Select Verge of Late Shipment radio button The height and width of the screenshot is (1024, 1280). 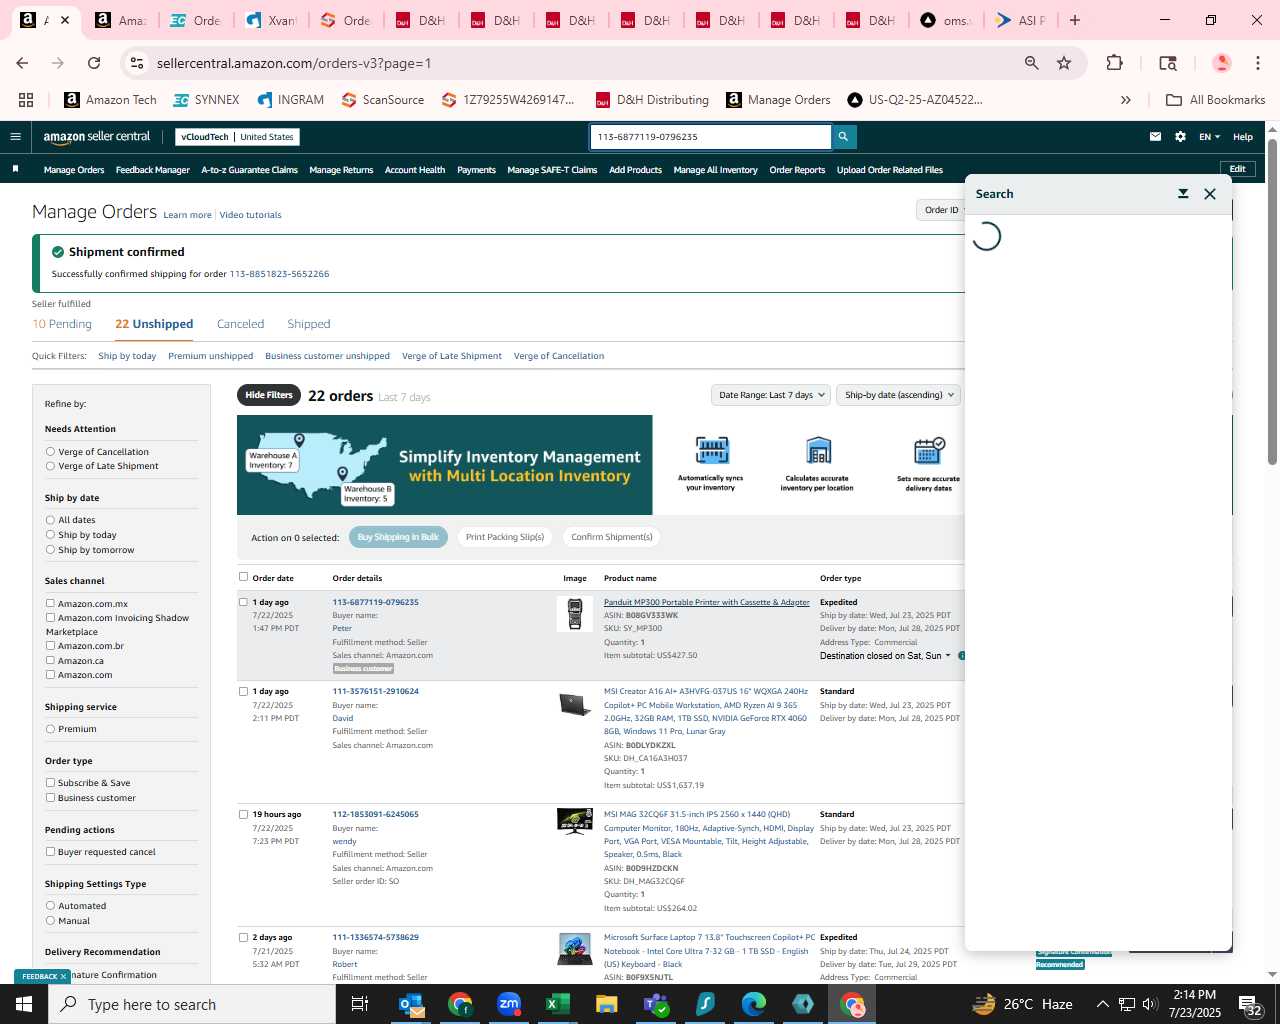tap(50, 466)
